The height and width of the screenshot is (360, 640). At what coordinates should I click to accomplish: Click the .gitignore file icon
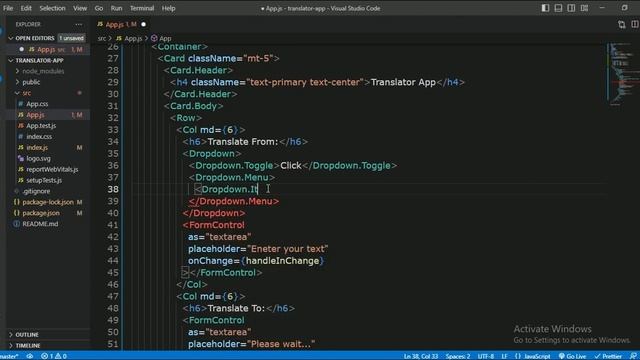point(16,191)
